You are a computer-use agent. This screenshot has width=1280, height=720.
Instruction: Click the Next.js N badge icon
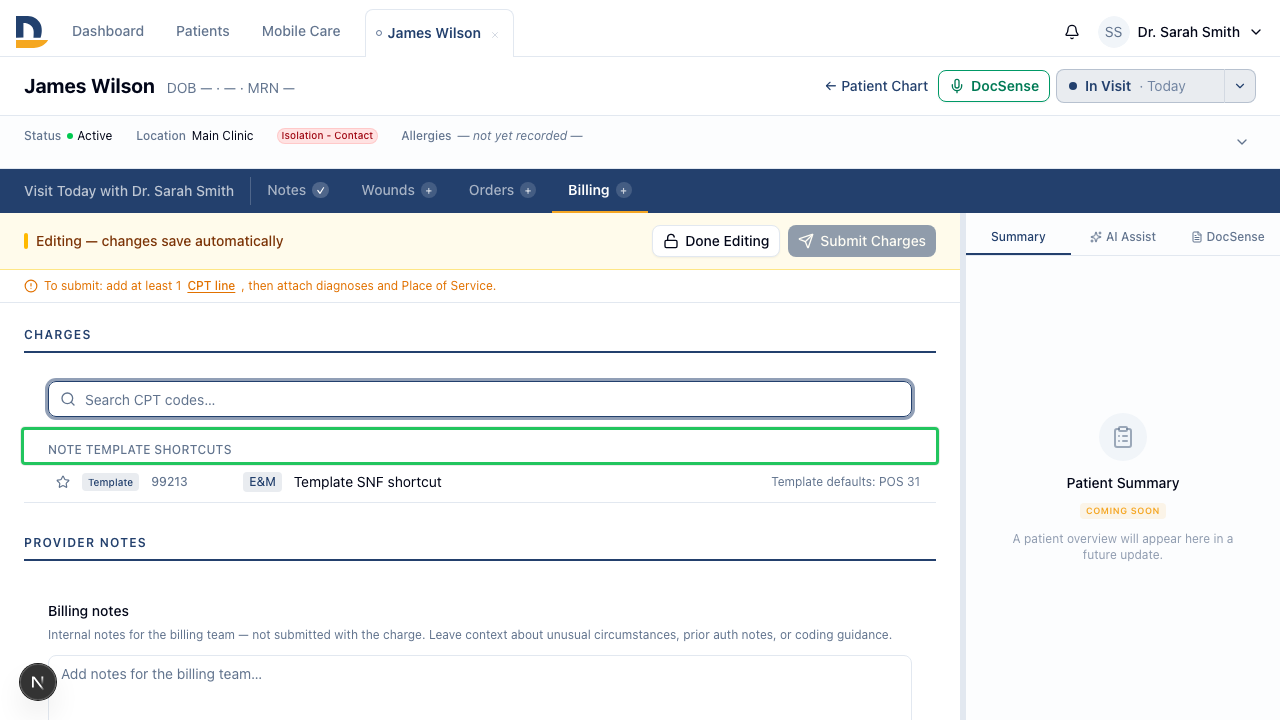(38, 682)
